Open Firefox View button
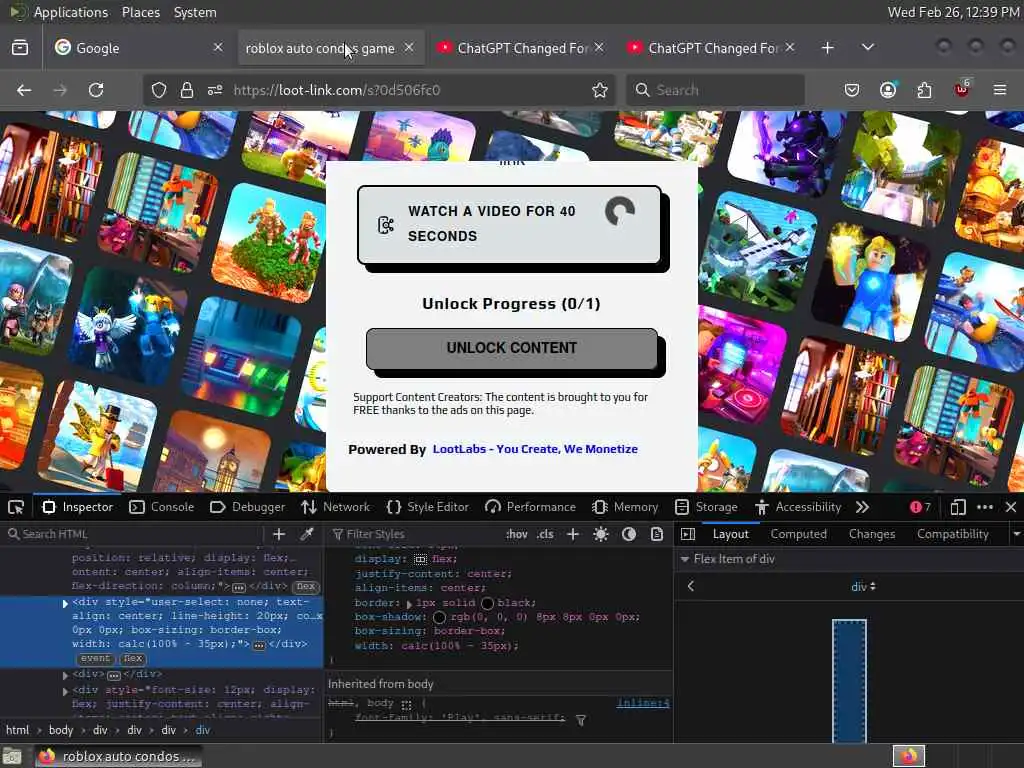The width and height of the screenshot is (1024, 768). click(x=20, y=48)
